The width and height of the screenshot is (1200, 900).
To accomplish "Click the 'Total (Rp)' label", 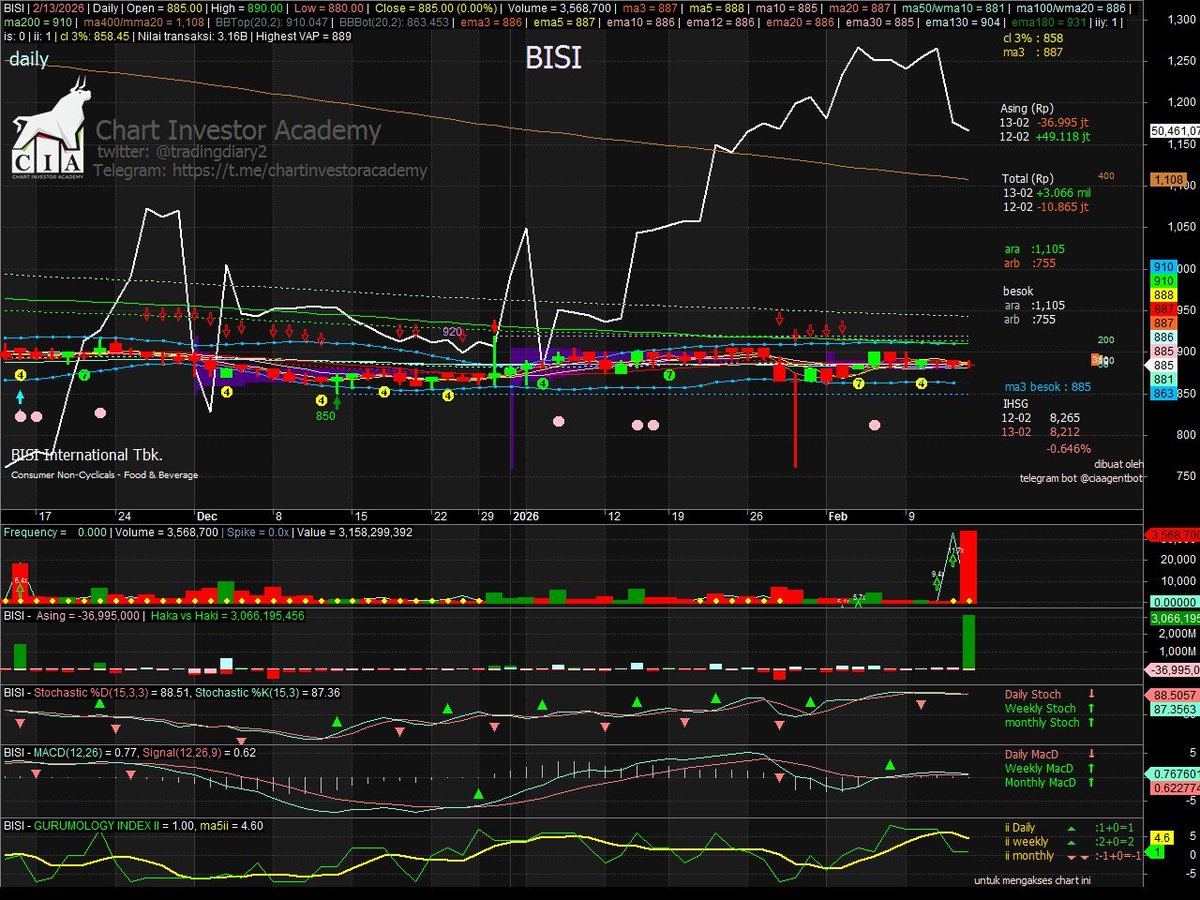I will point(1026,178).
